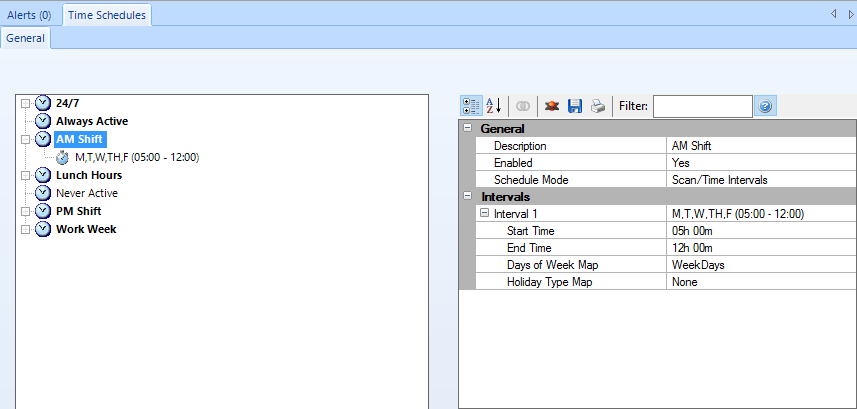Screen dimensions: 857x409
Task: Select the AM Shift schedule
Action: (x=79, y=139)
